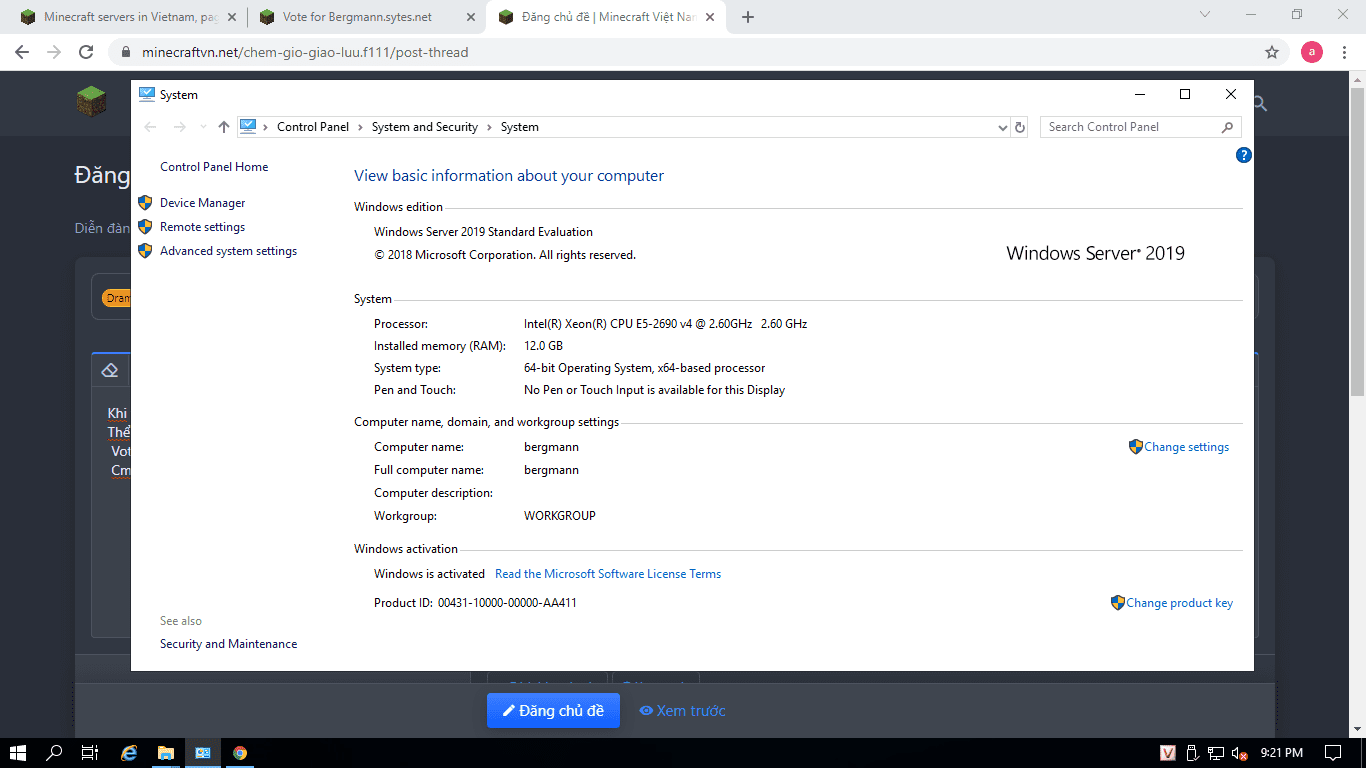This screenshot has width=1366, height=768.
Task: Open taskbar search
Action: click(54, 753)
